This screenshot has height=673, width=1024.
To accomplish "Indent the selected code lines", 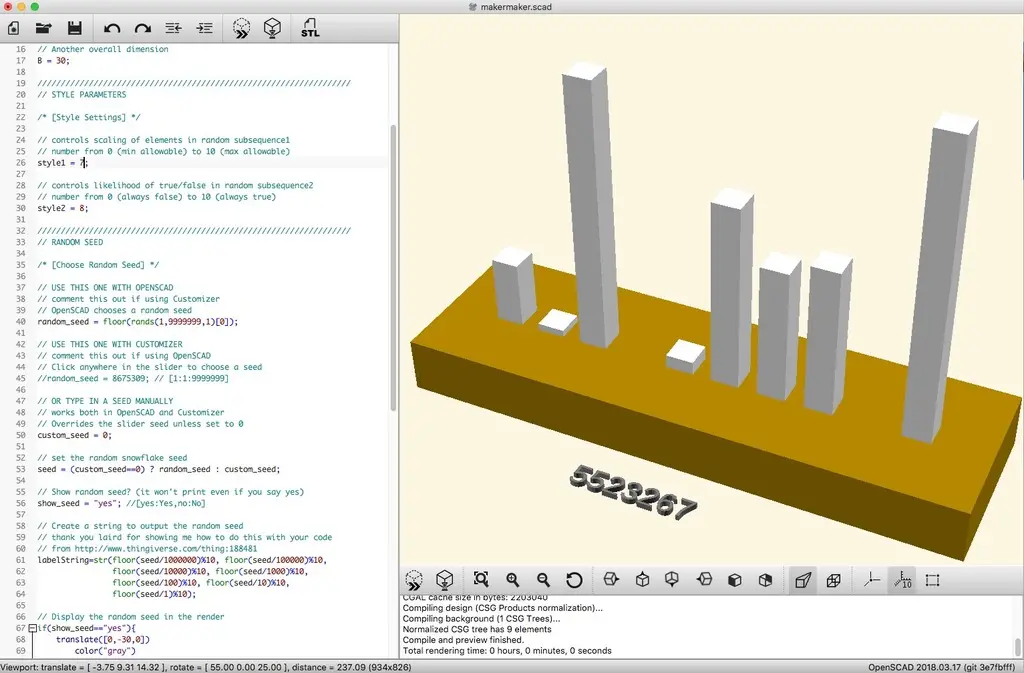I will click(x=204, y=28).
